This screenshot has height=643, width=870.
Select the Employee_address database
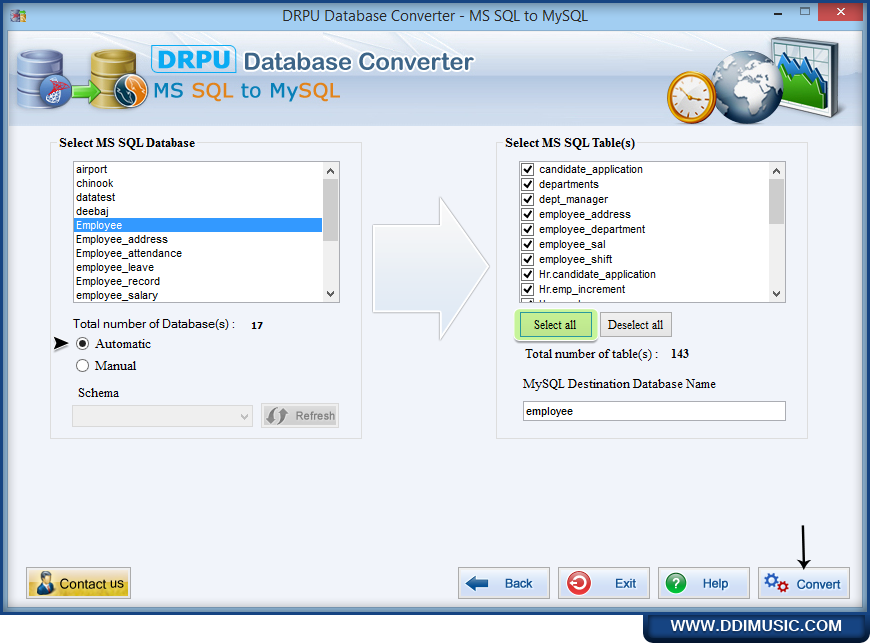pos(198,239)
